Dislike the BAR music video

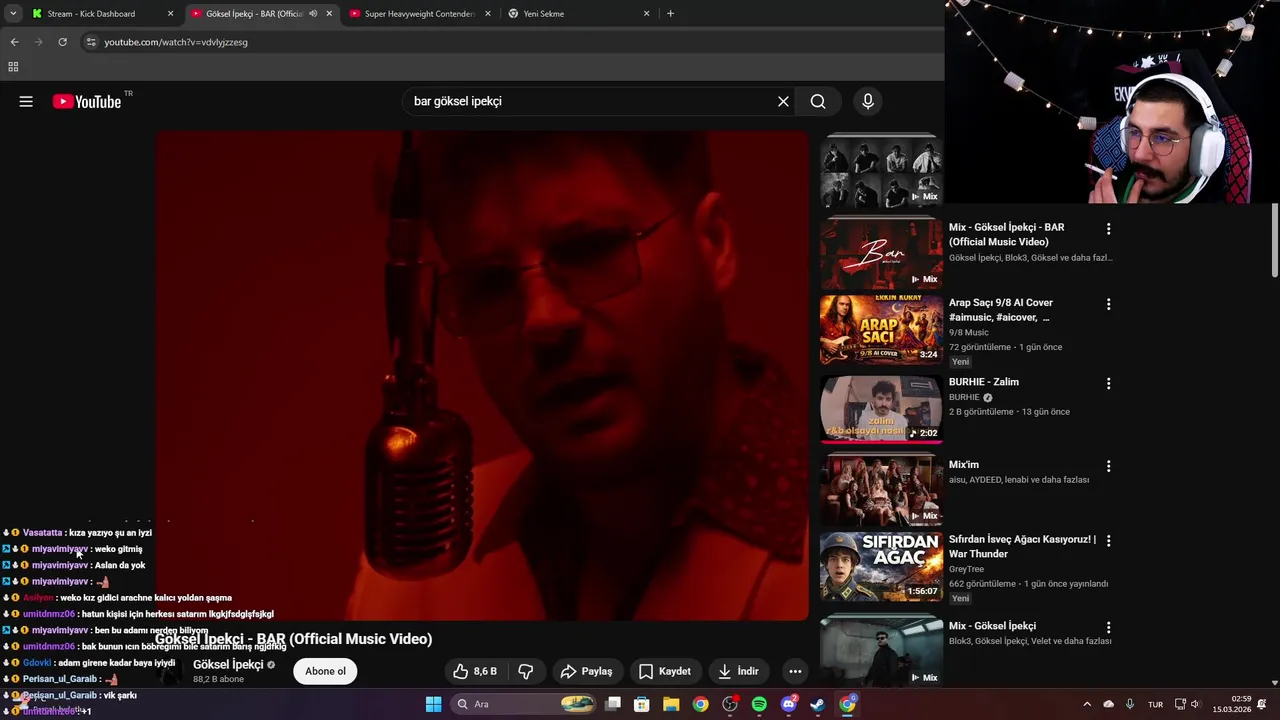coord(526,671)
